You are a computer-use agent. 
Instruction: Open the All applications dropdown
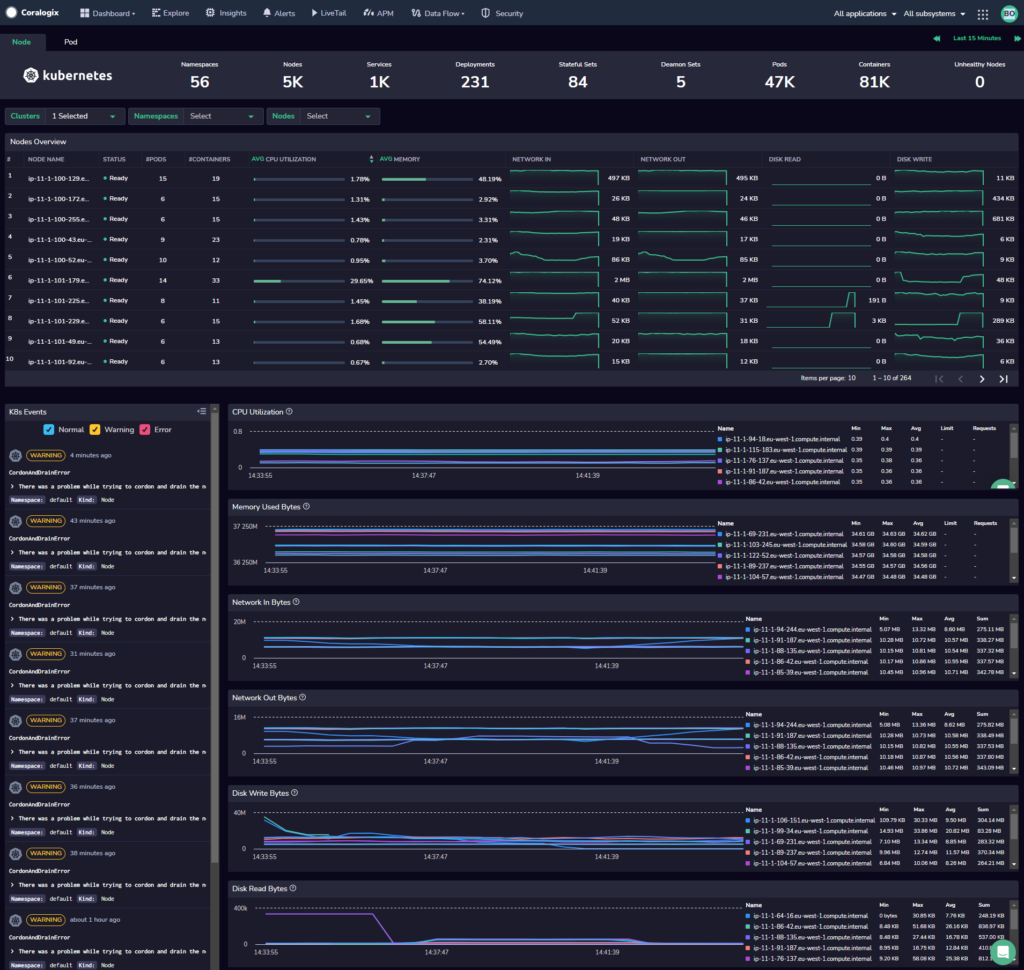[x=865, y=14]
